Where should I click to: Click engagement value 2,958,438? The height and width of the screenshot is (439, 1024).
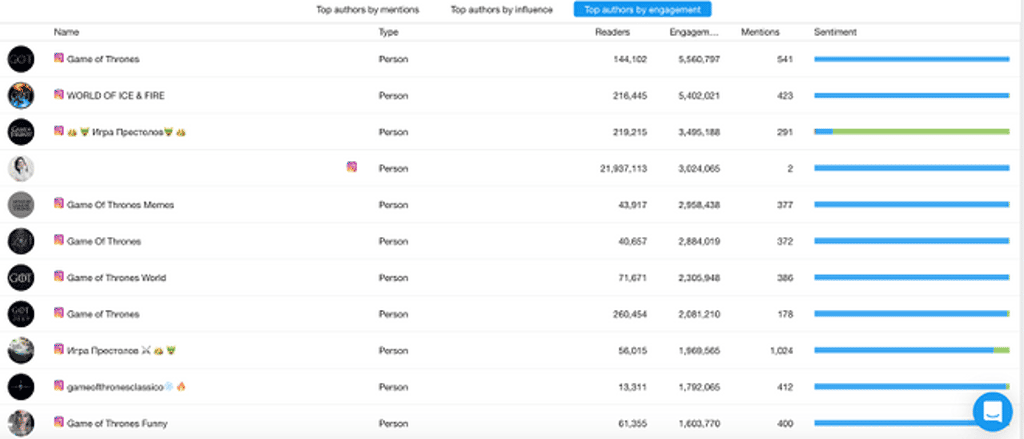(699, 204)
